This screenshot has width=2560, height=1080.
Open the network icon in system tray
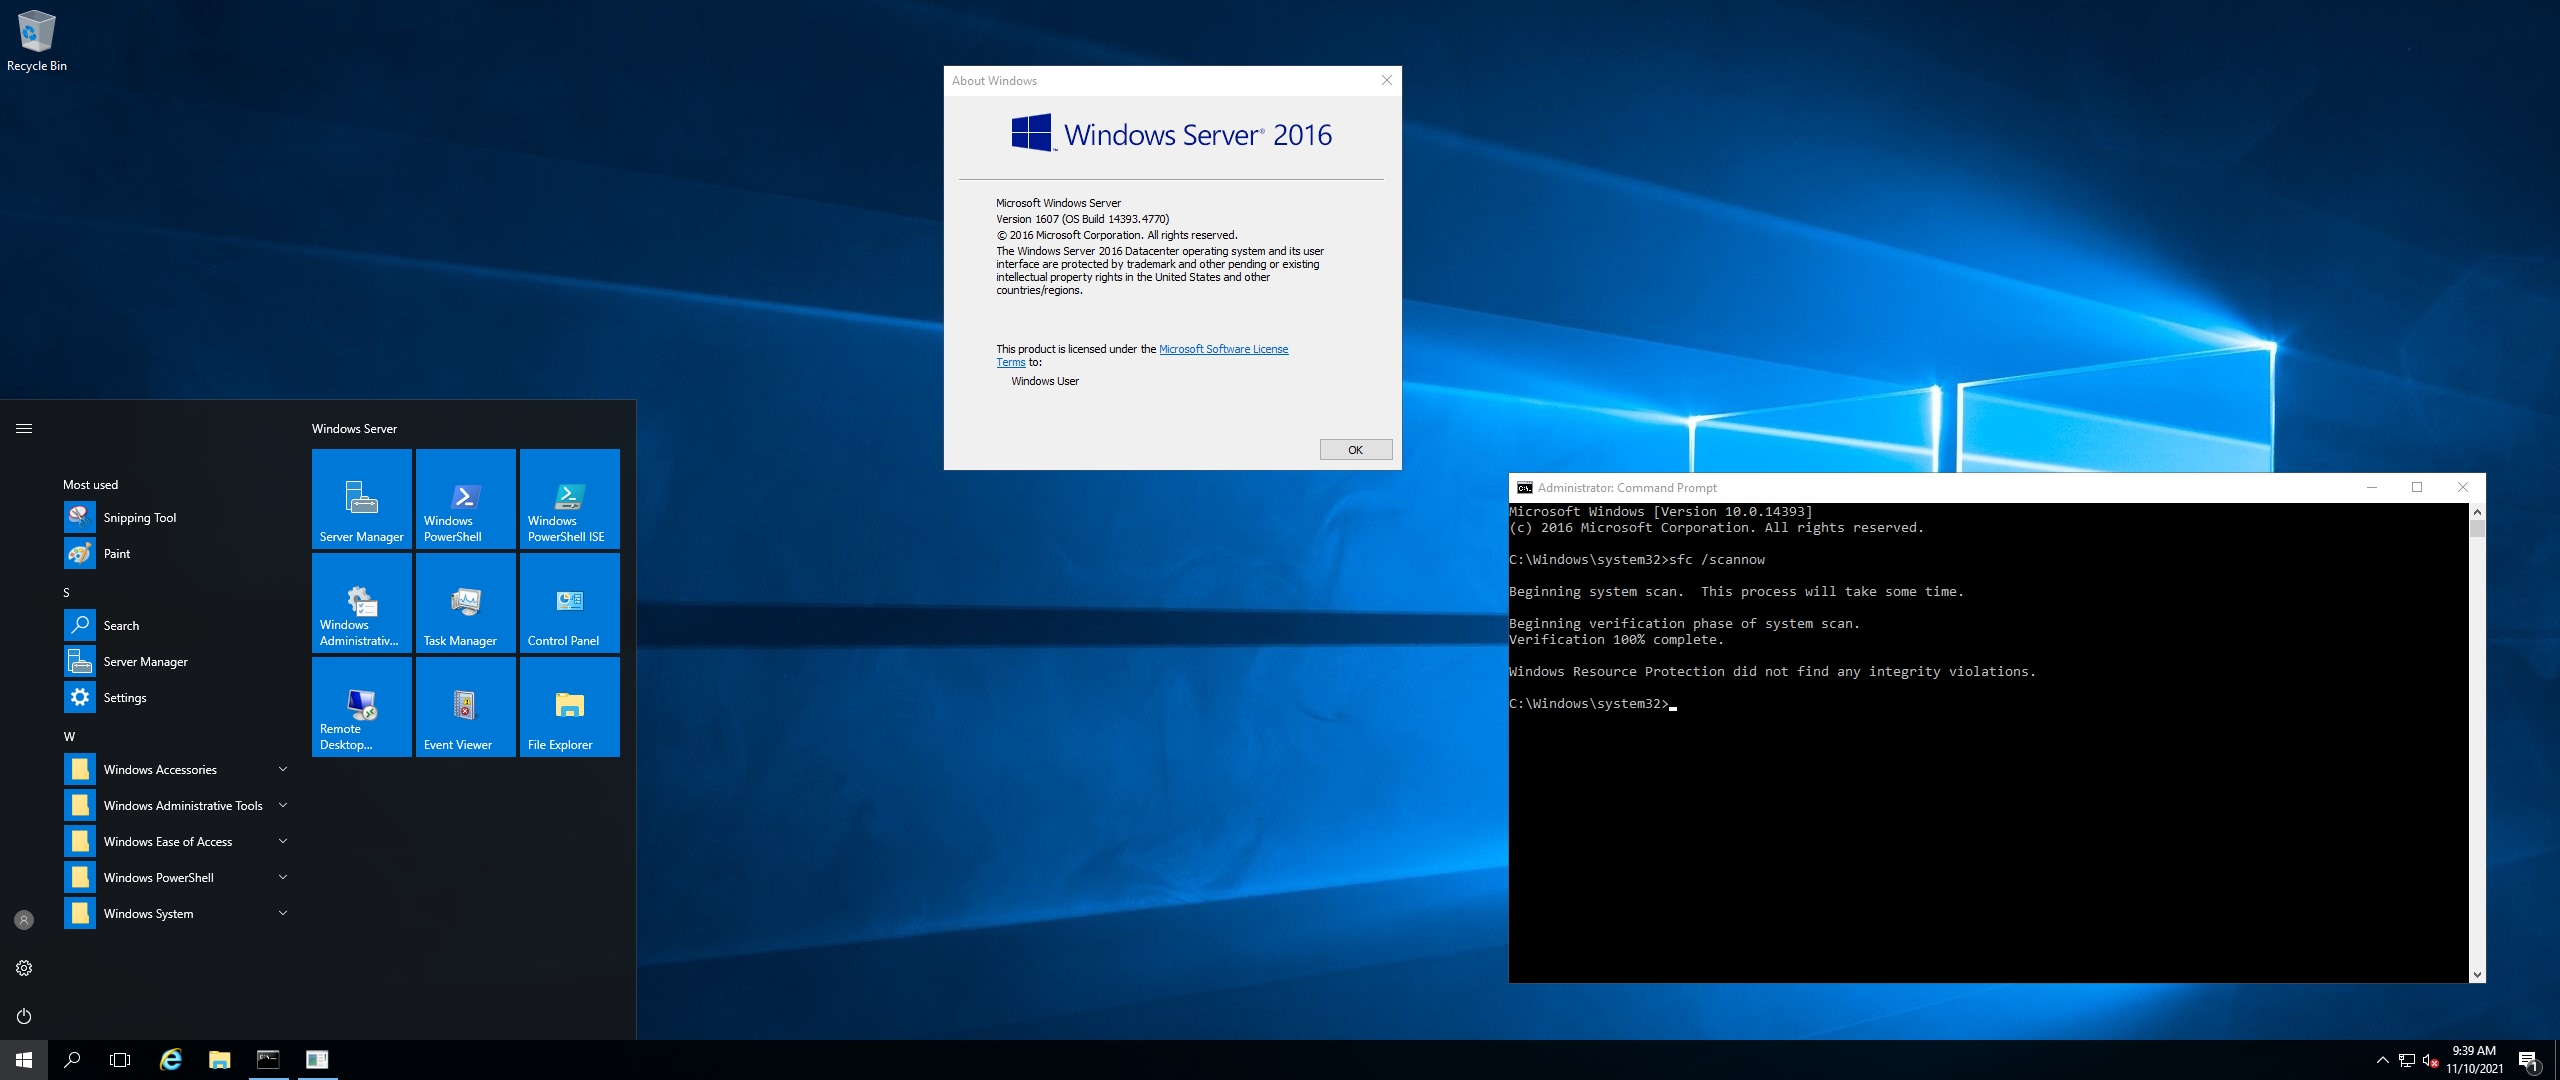(2407, 1060)
